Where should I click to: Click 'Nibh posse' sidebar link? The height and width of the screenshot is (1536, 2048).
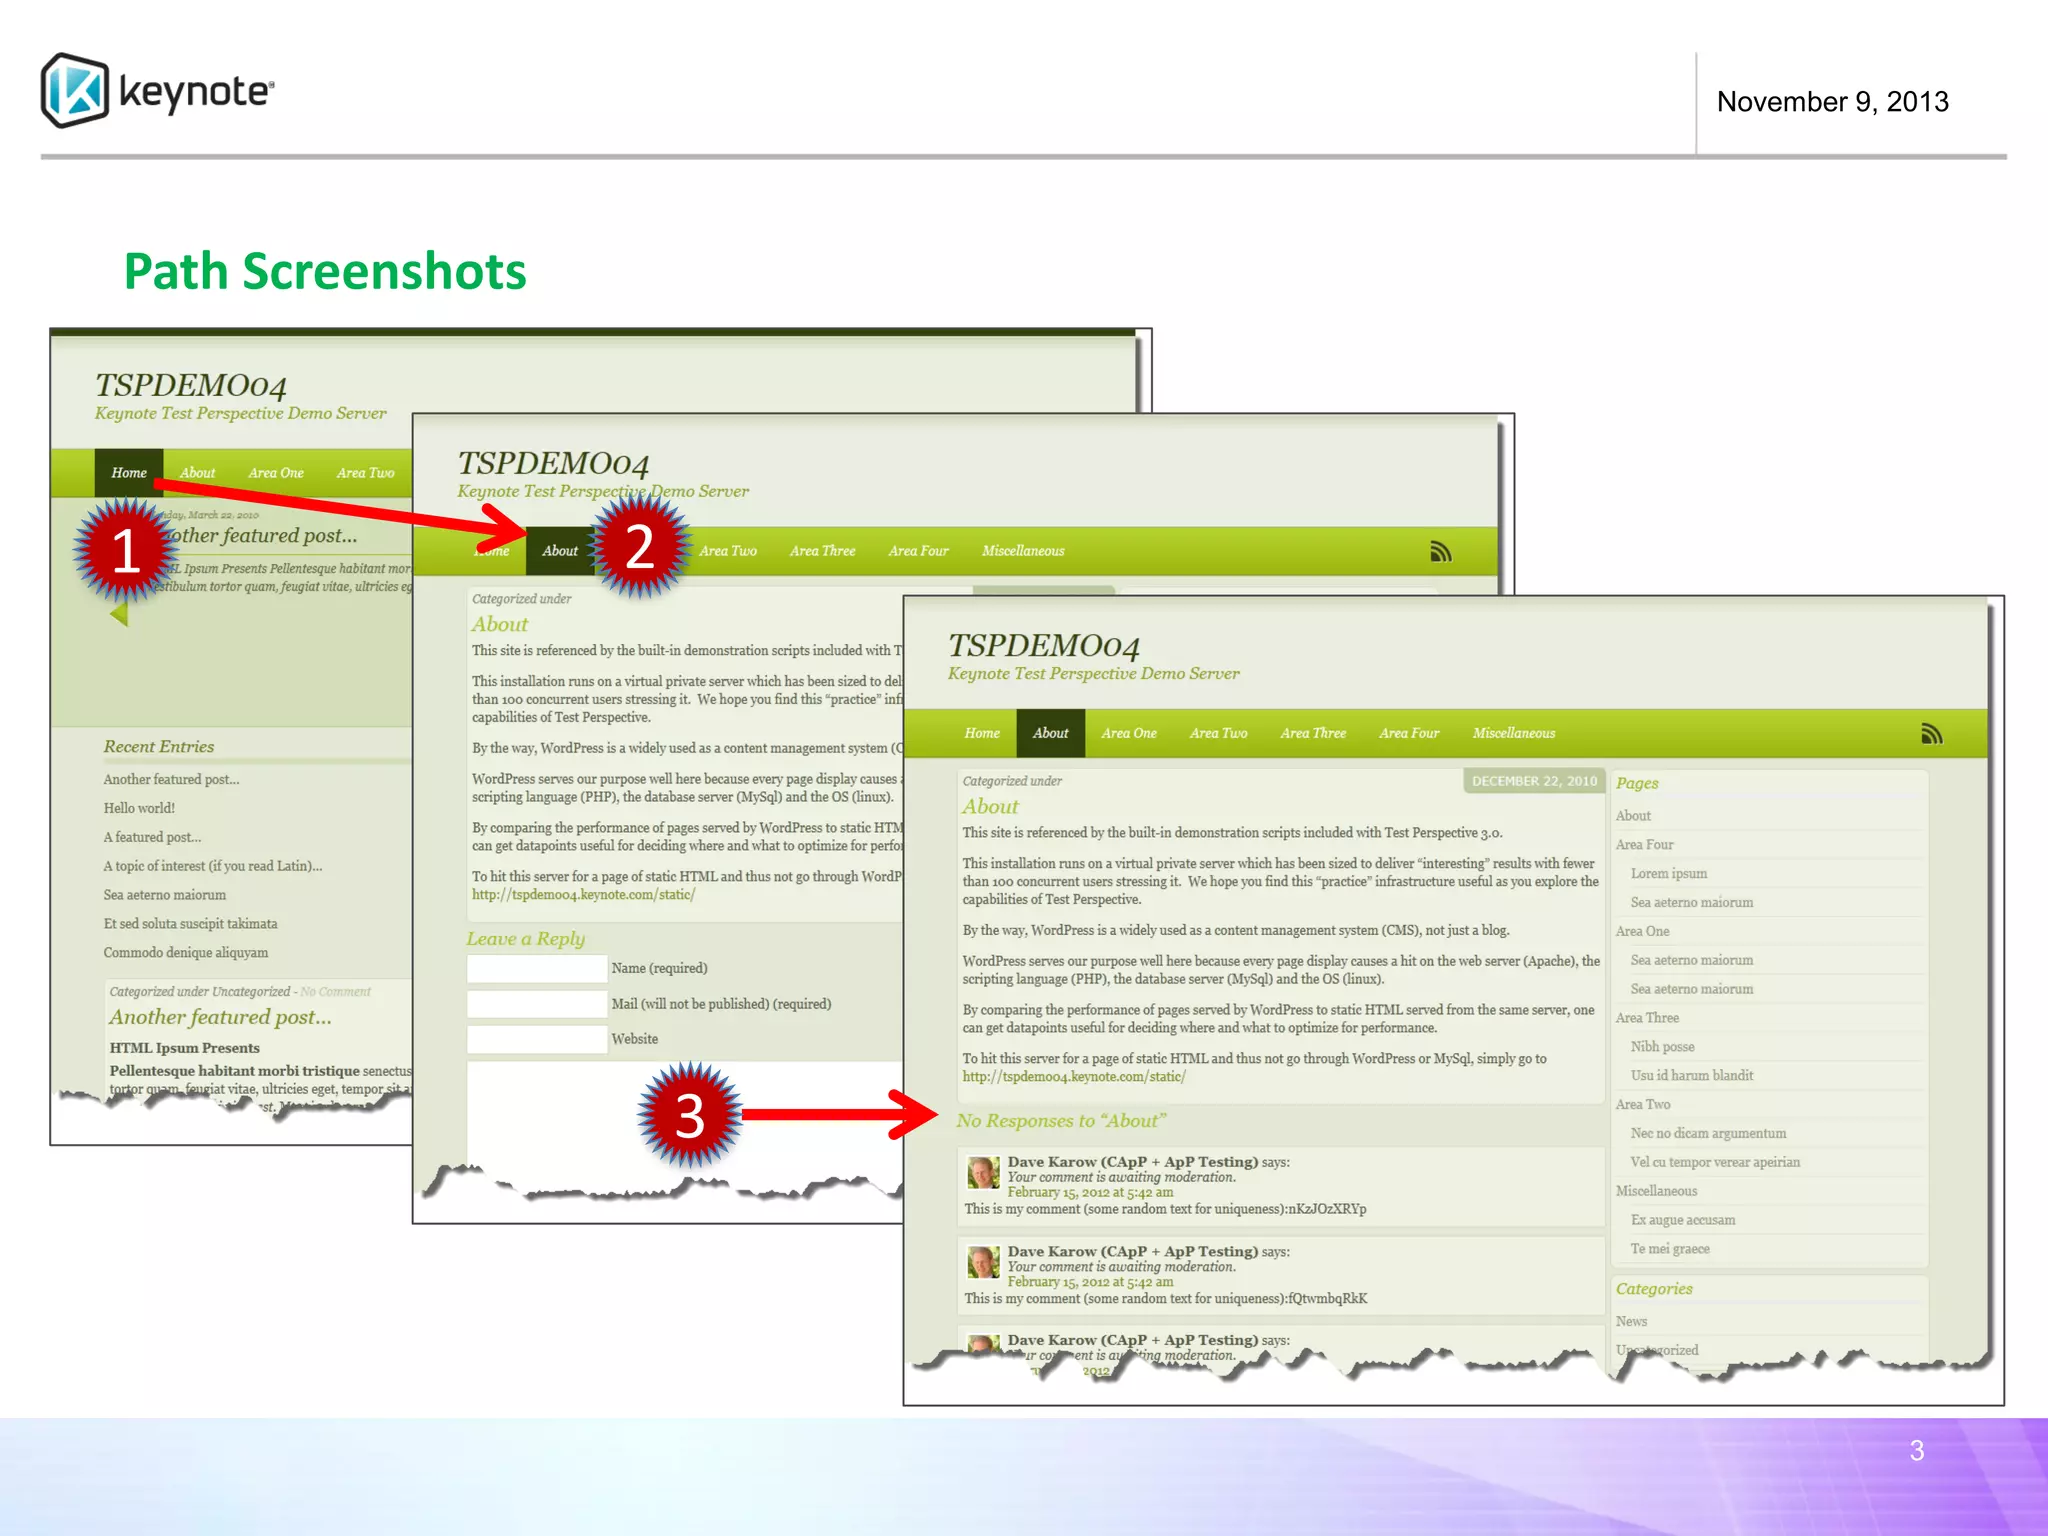tap(1662, 1047)
